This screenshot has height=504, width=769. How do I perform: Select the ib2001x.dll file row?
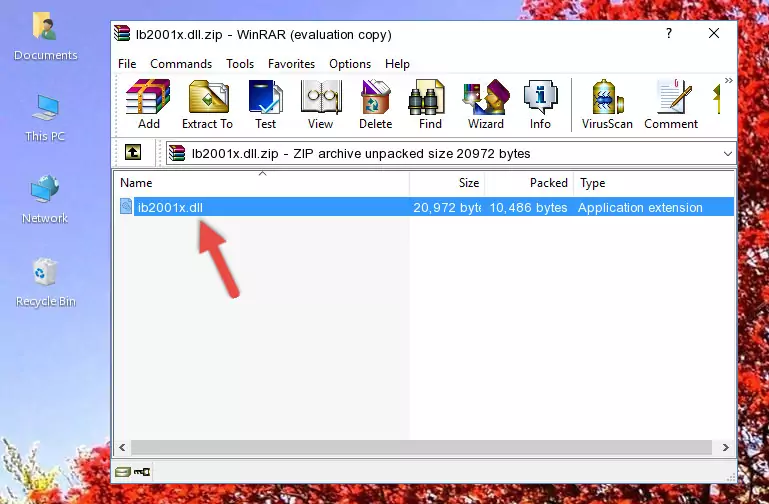pos(425,207)
